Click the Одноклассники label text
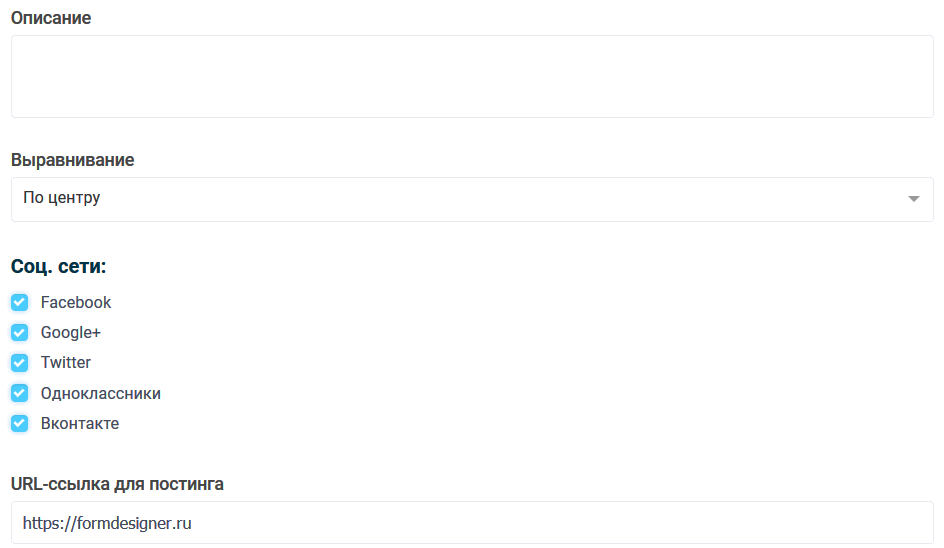This screenshot has width=944, height=548. point(101,394)
